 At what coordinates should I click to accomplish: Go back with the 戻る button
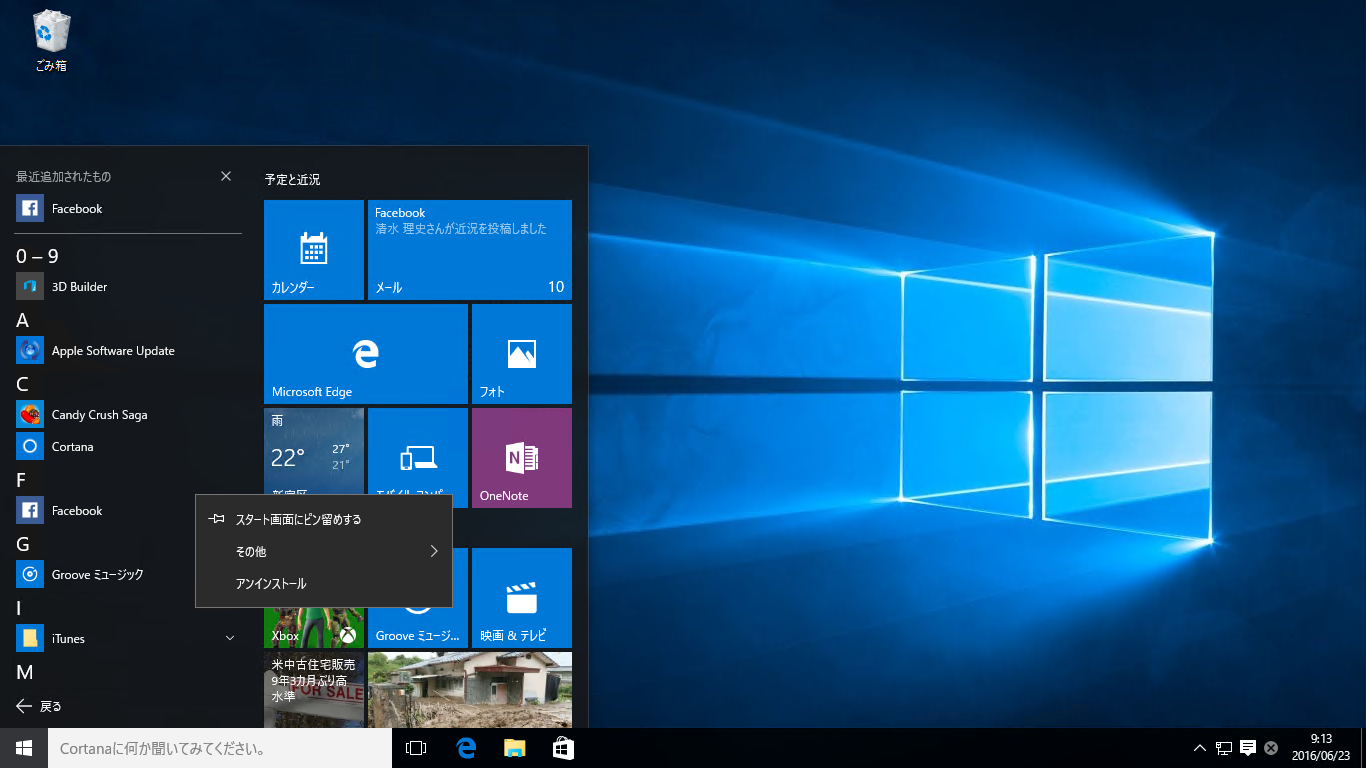40,706
